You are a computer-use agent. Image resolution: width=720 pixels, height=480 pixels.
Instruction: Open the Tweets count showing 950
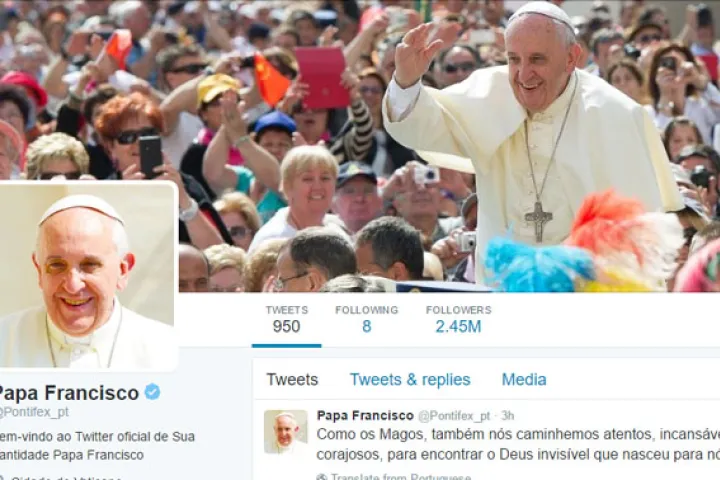(x=287, y=320)
